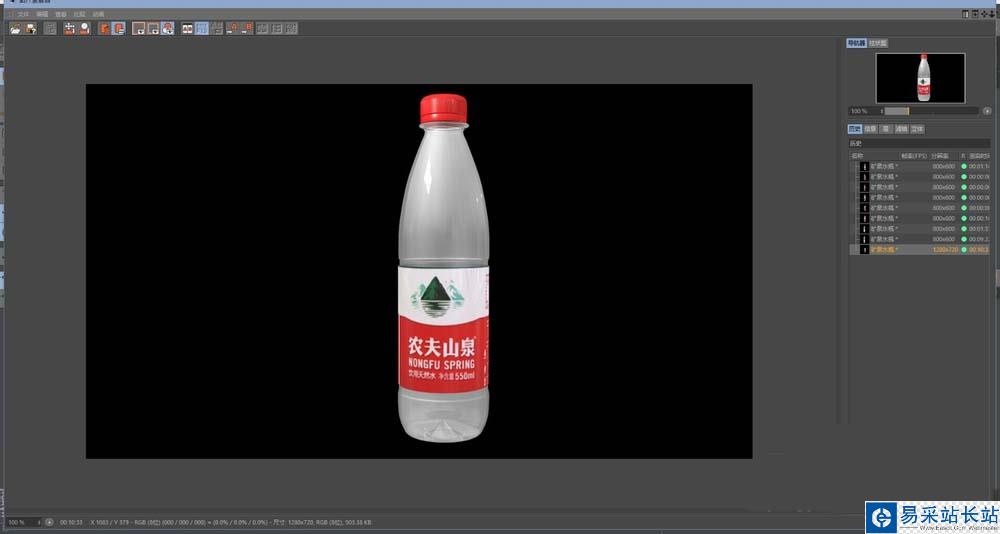Screen dimensions: 1000x534
Task: Click the round plus button beside navigator slider
Action: pyautogui.click(x=987, y=111)
